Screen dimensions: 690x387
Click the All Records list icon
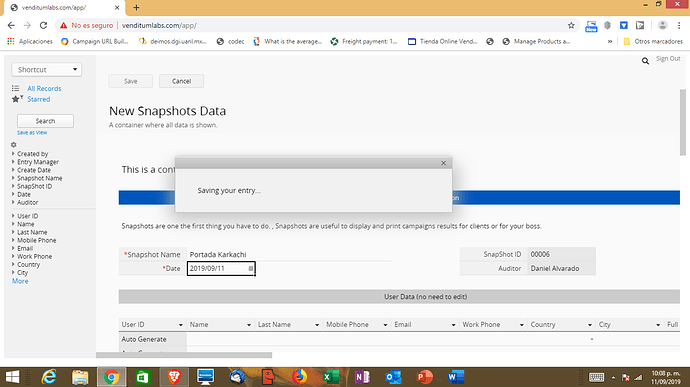click(x=15, y=88)
